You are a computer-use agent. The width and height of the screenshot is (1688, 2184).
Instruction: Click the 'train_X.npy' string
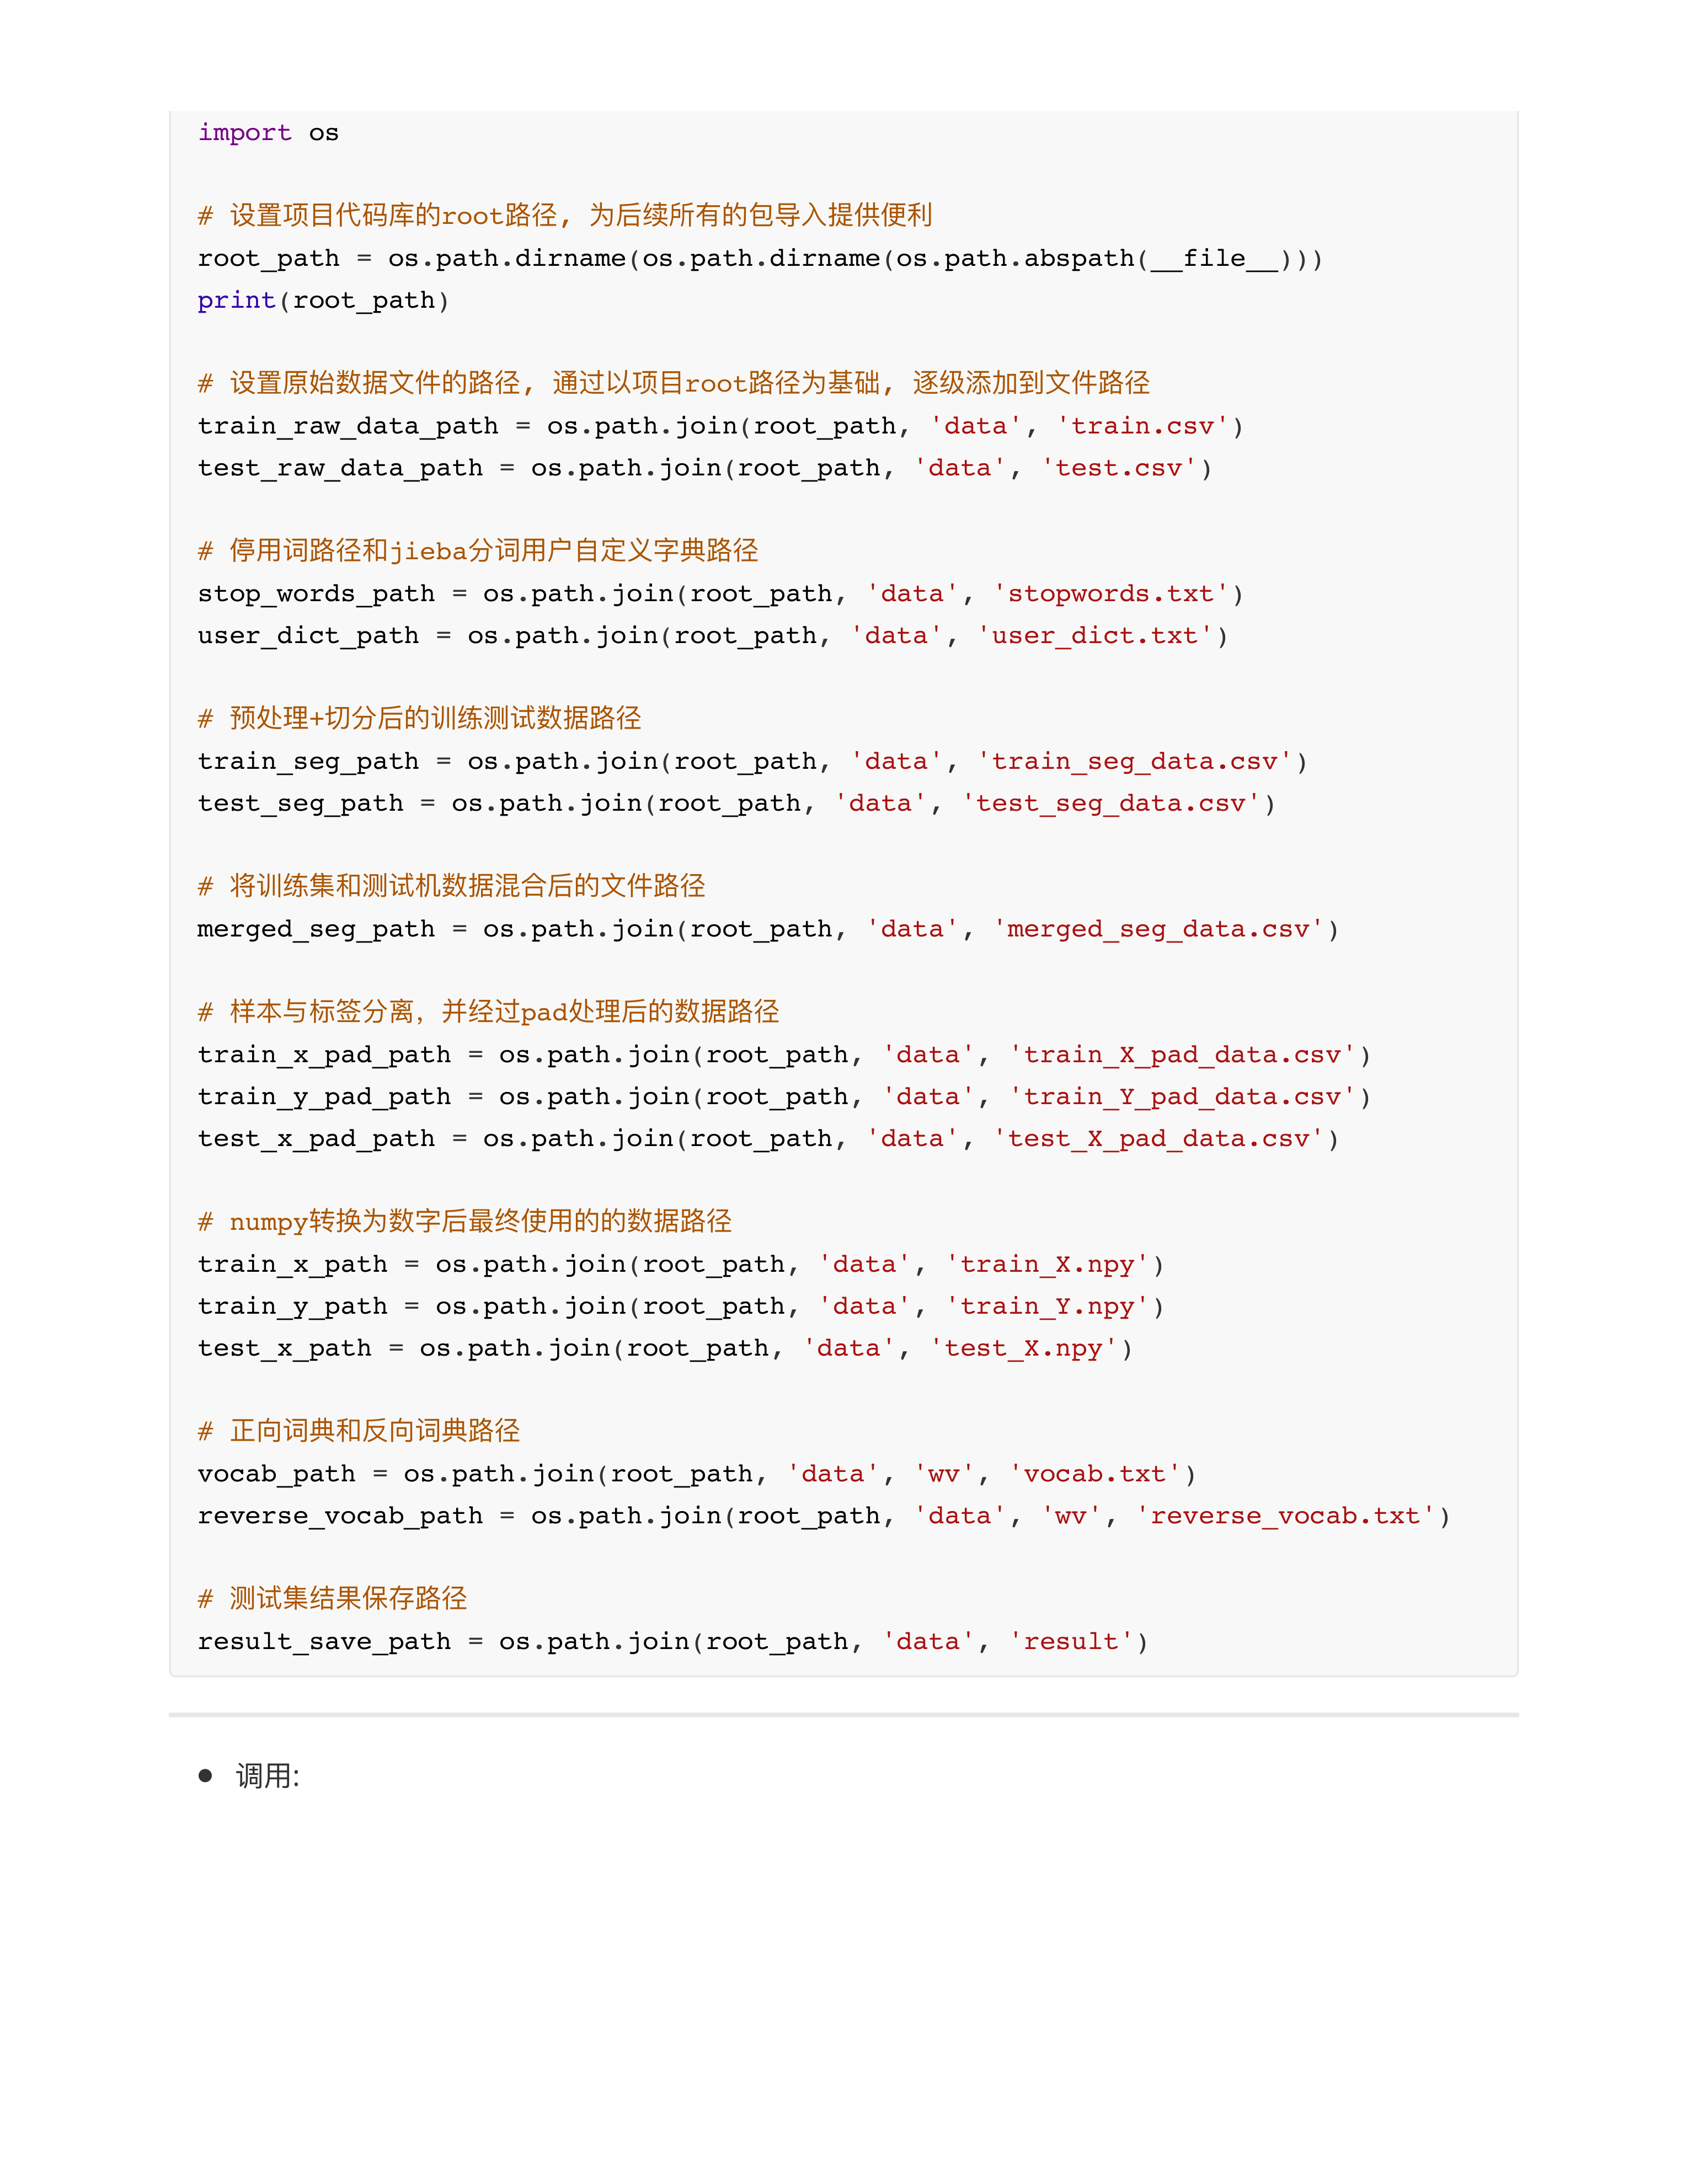(1047, 1265)
